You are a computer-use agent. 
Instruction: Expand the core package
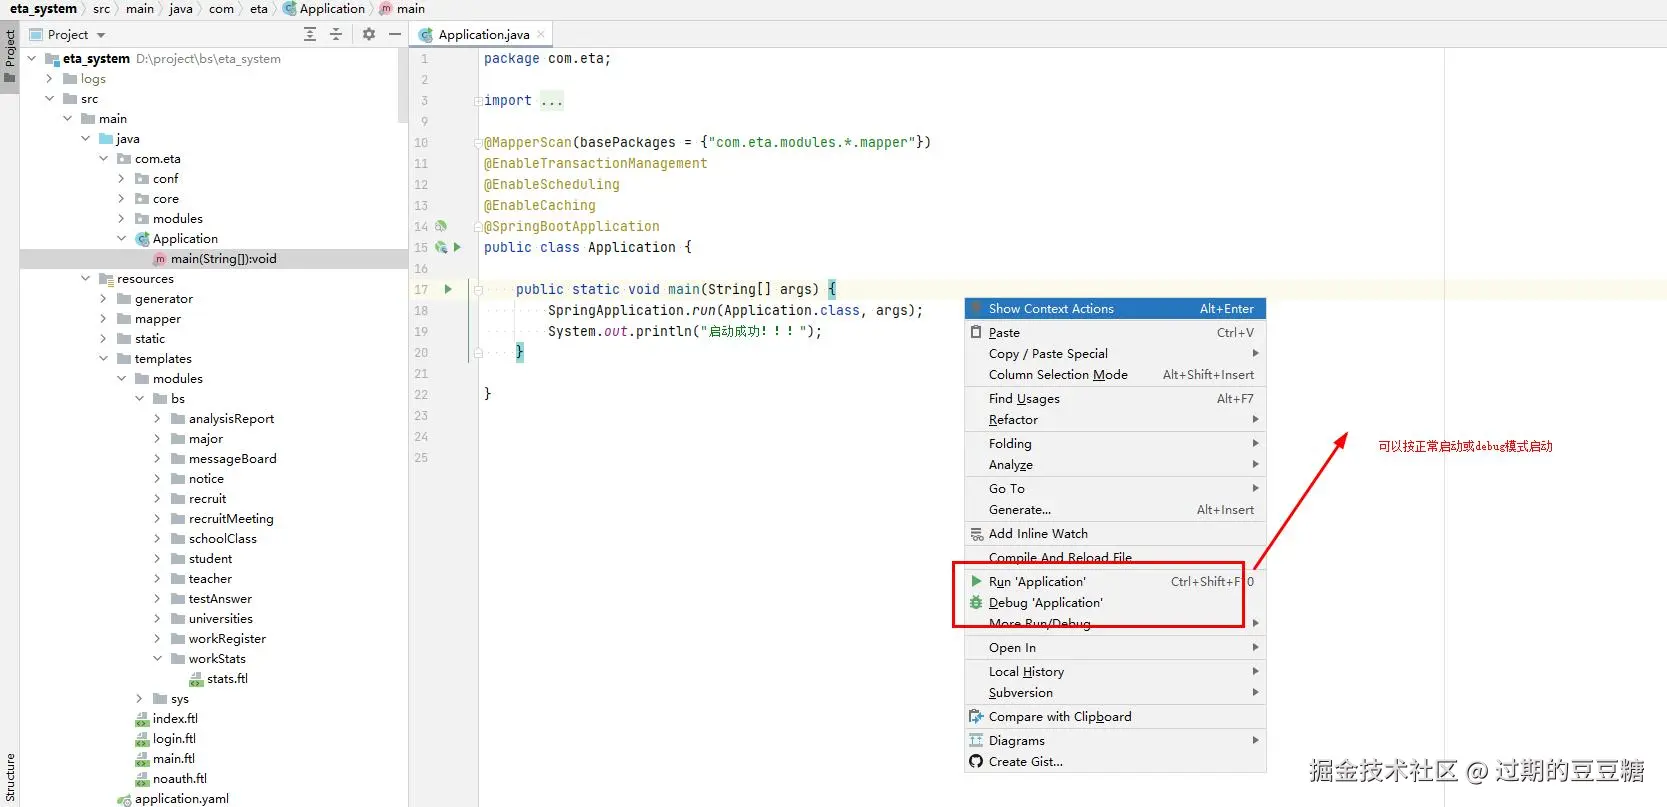tap(121, 199)
